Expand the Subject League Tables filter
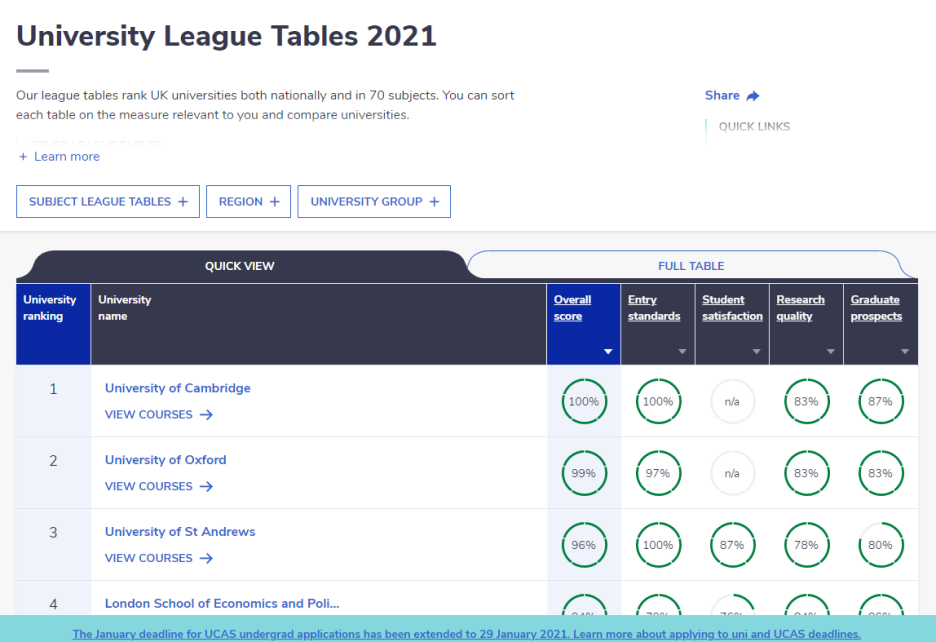The height and width of the screenshot is (642, 936). click(x=108, y=201)
